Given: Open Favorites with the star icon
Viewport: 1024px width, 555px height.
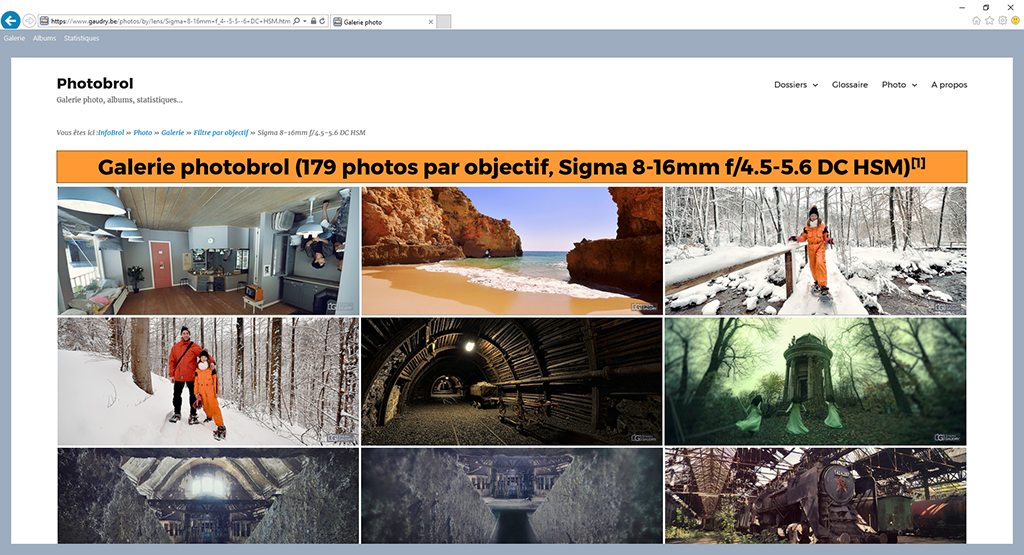Looking at the screenshot, I should pyautogui.click(x=989, y=21).
